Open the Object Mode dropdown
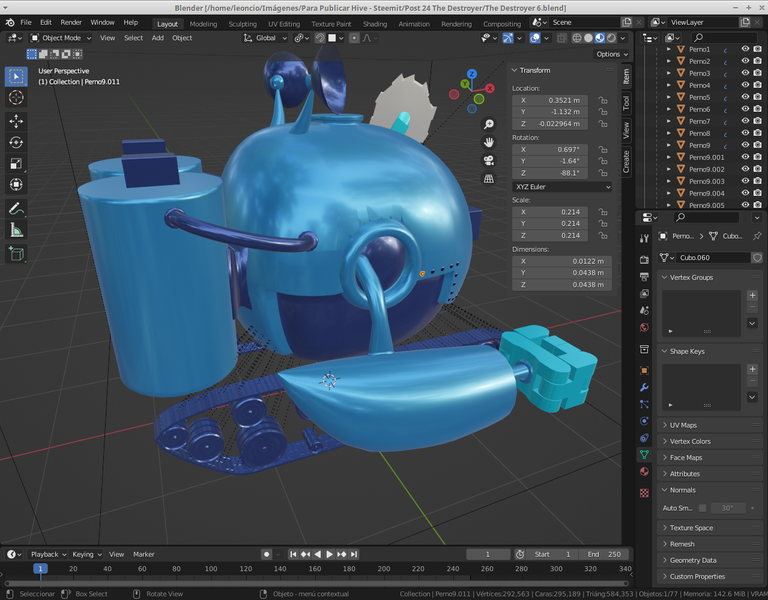 coord(61,38)
